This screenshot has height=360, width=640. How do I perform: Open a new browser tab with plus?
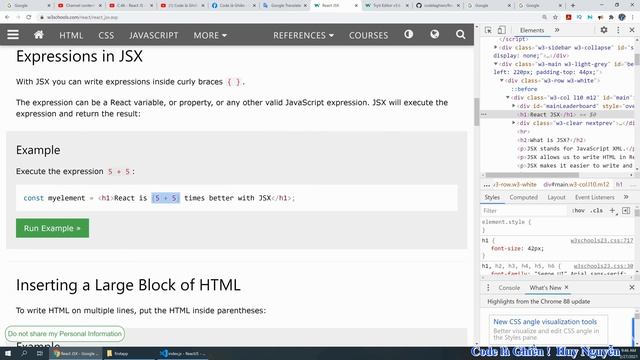[x=572, y=5]
